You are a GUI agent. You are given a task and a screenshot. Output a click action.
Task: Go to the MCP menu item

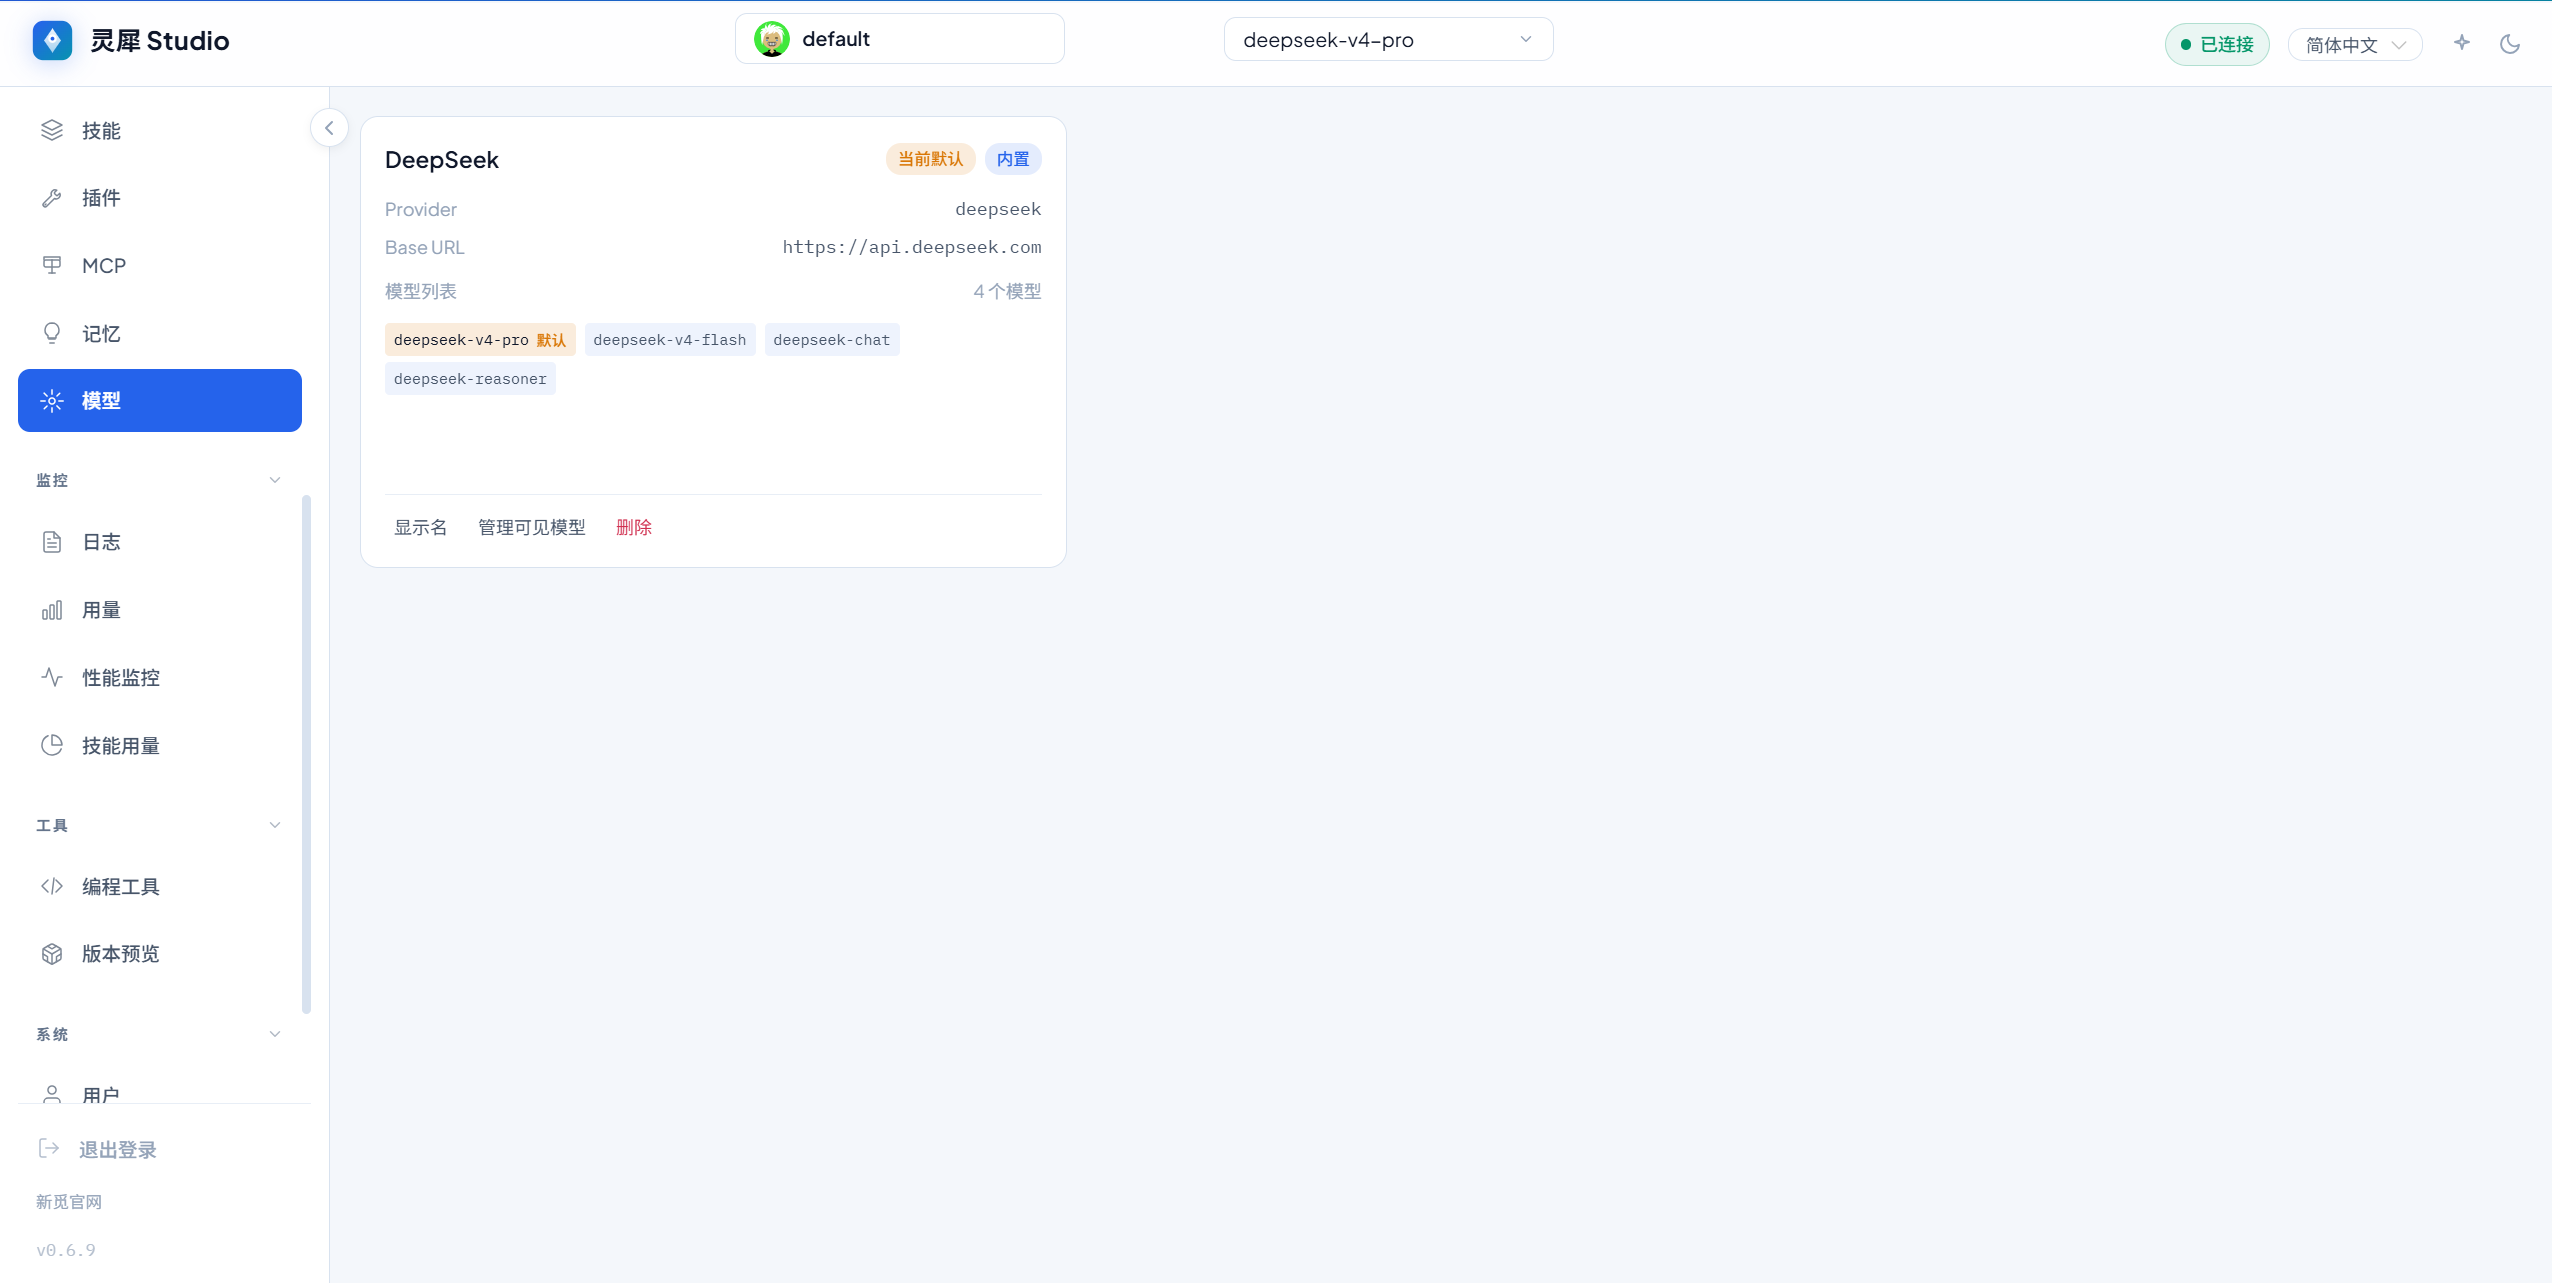tap(160, 265)
